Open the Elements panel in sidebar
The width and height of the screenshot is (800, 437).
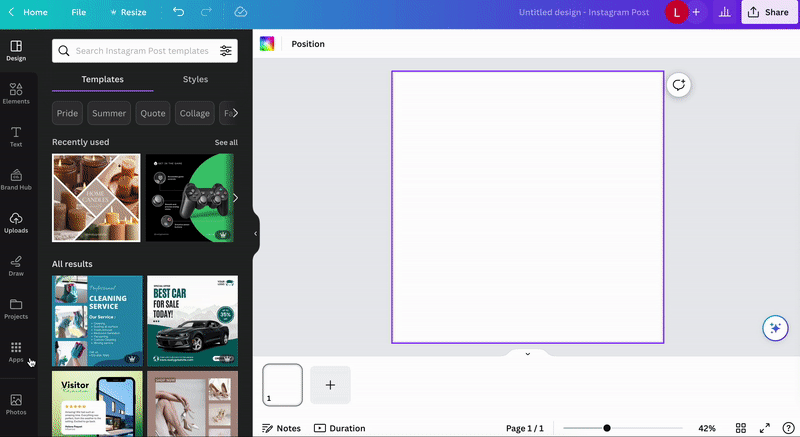16,93
